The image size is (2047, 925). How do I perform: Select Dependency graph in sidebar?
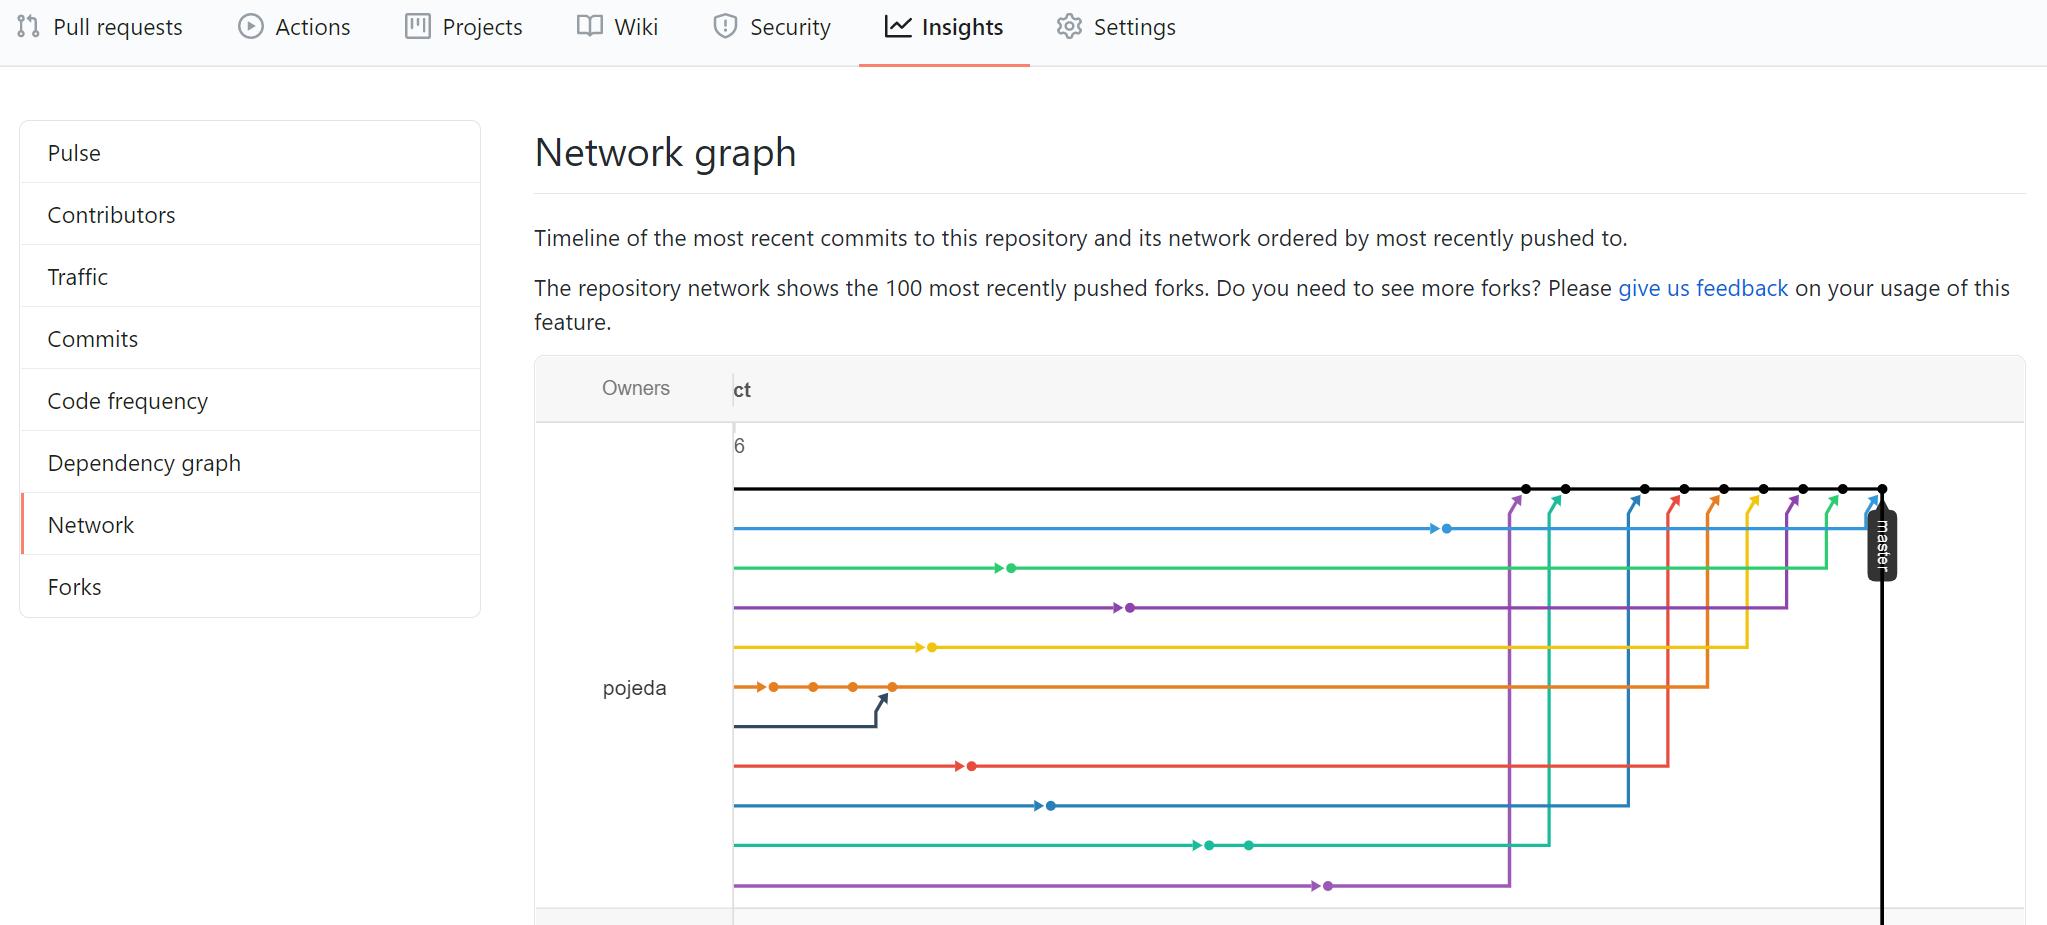click(x=144, y=463)
